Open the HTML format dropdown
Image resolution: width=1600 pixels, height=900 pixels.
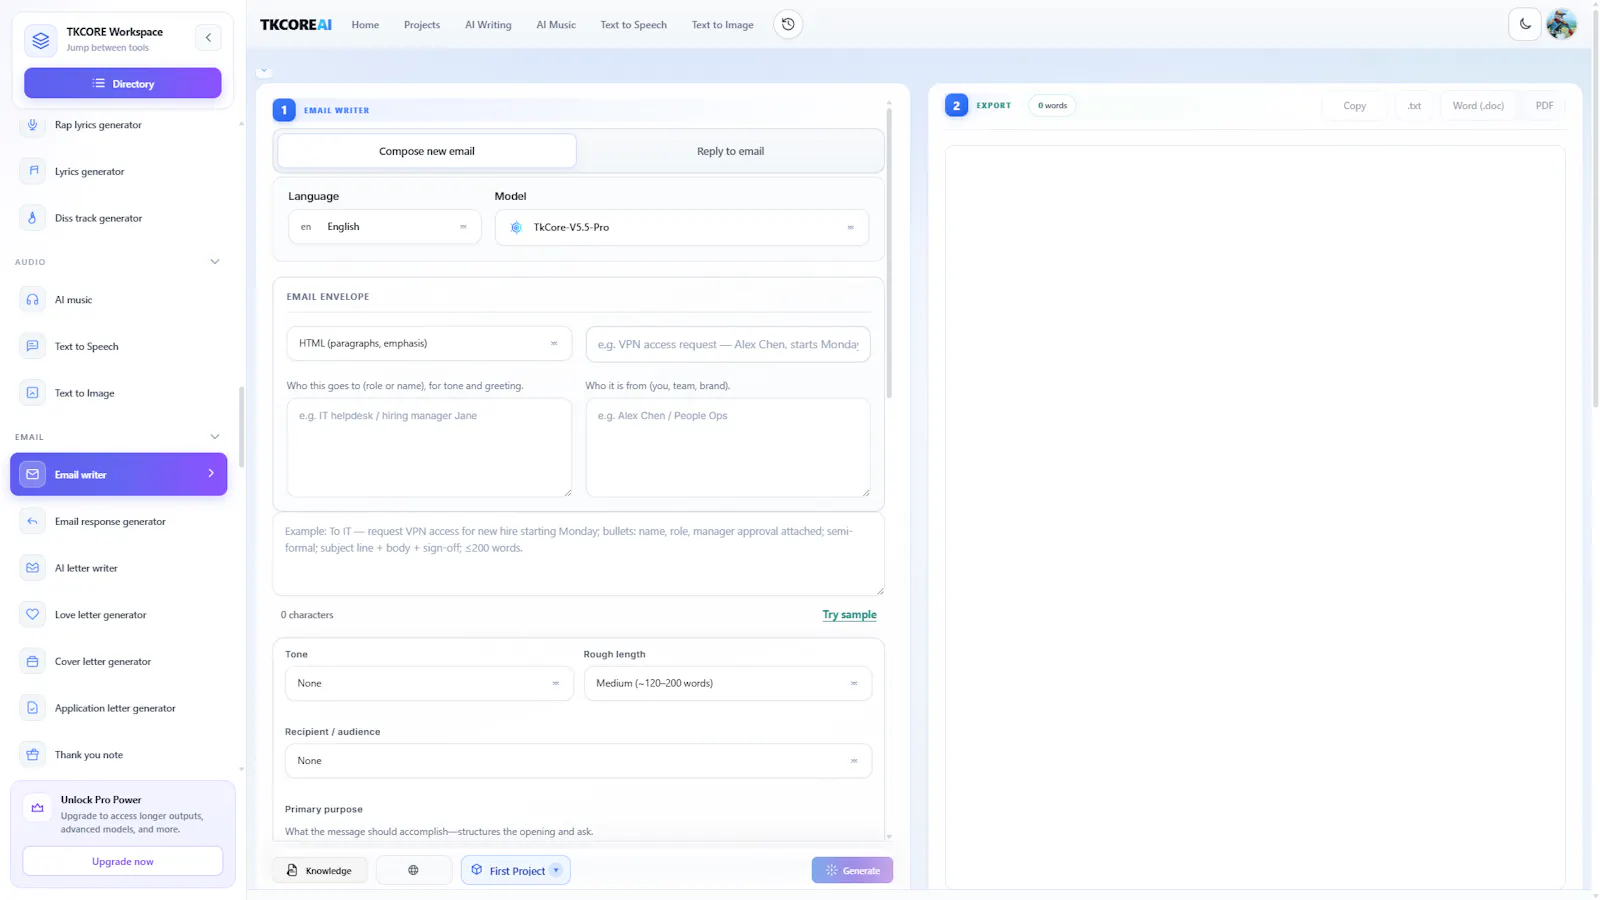[429, 343]
